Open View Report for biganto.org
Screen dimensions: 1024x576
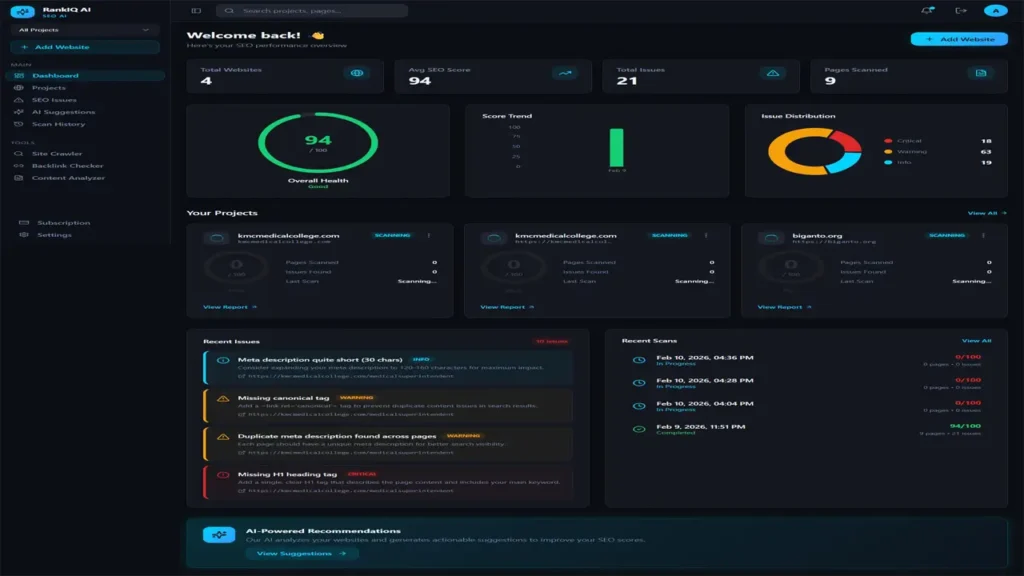784,307
